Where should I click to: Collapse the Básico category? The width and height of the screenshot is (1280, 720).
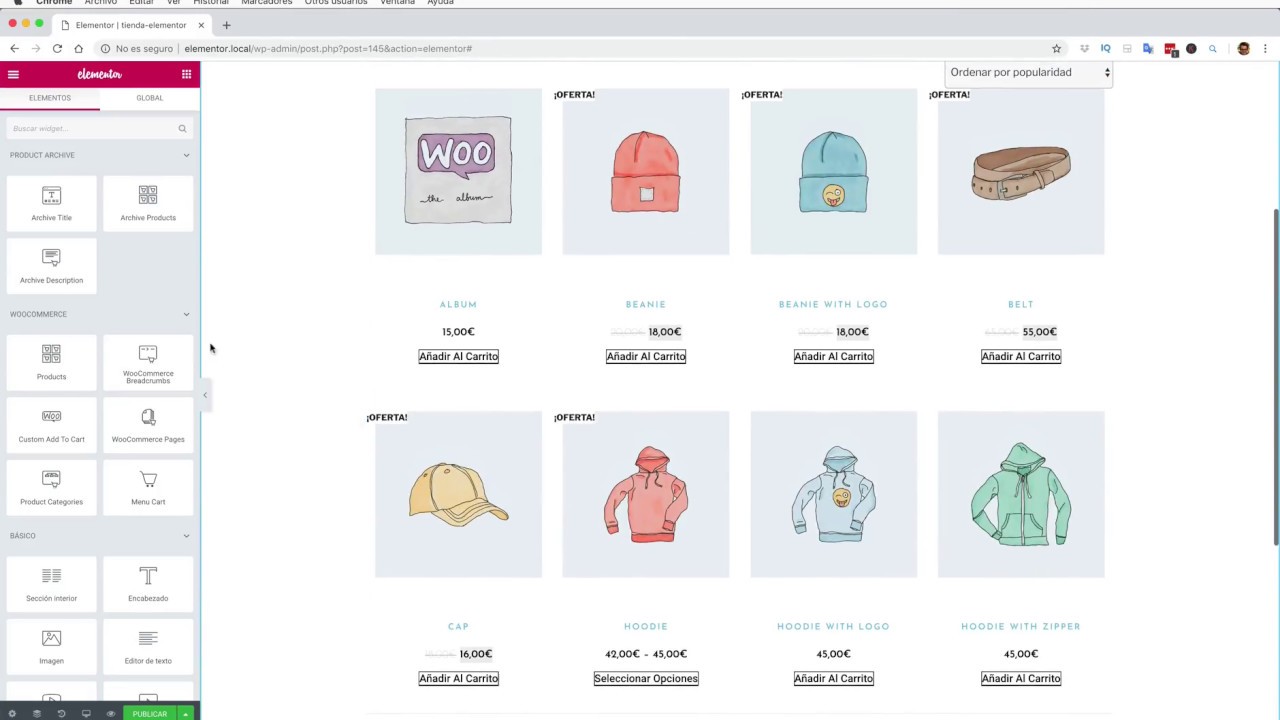[x=186, y=536]
